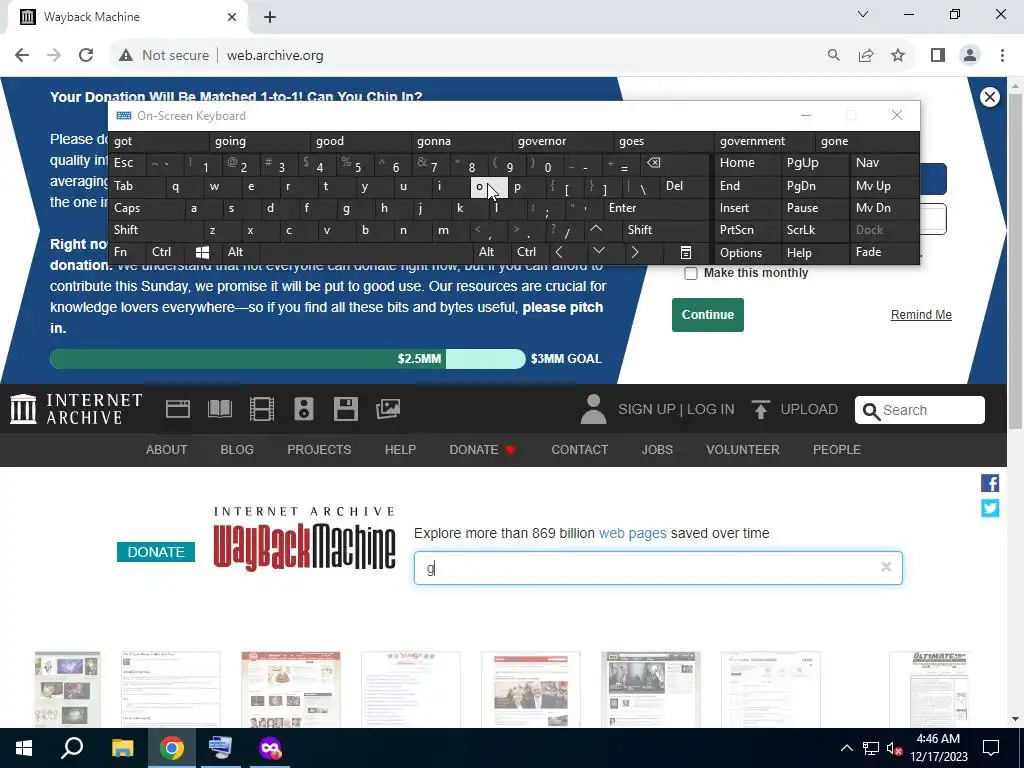Click the up arrow key on On-Screen Keyboard
The width and height of the screenshot is (1024, 768).
pos(596,230)
